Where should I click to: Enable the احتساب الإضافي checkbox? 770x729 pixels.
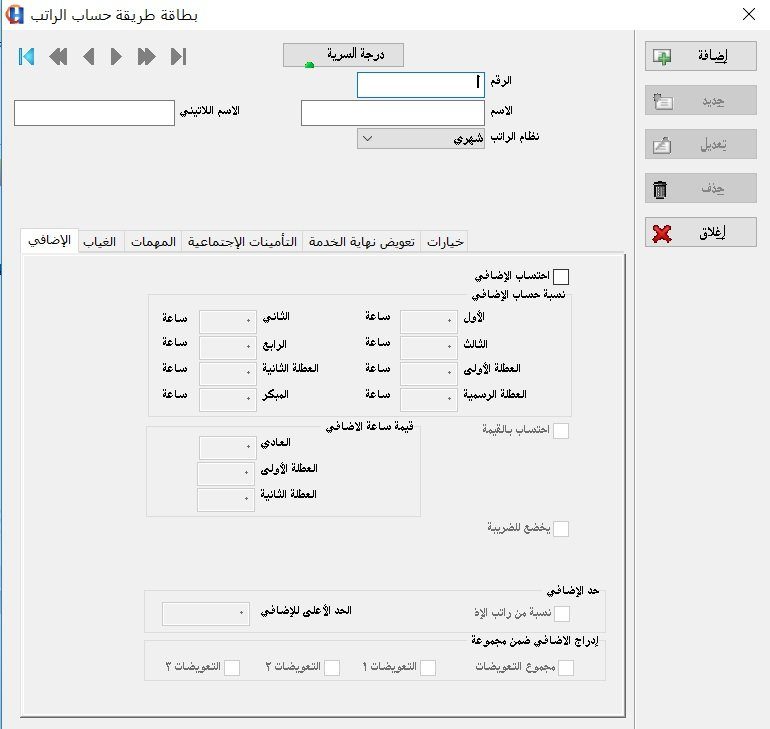(x=561, y=276)
